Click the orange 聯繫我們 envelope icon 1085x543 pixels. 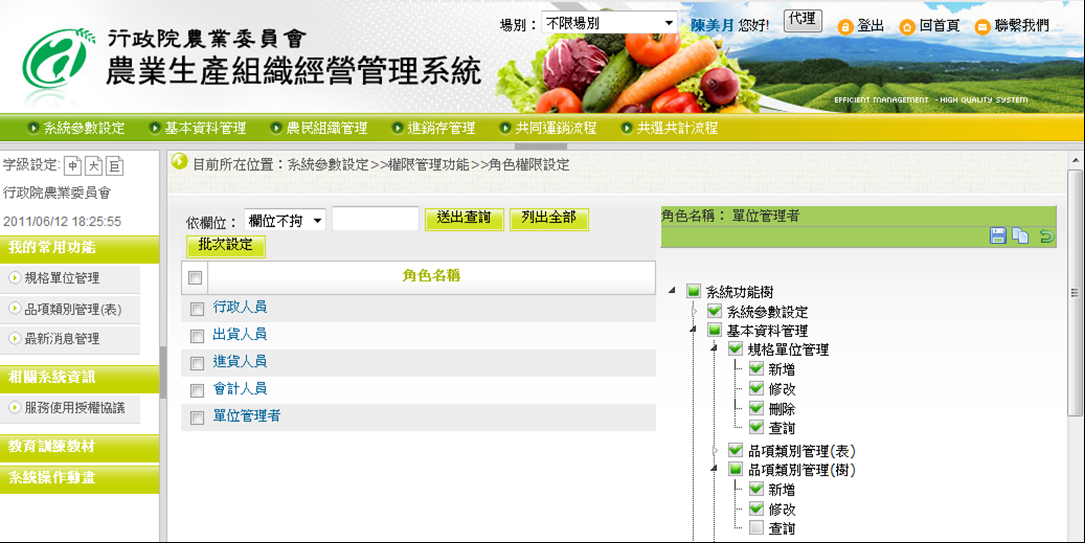(x=982, y=27)
